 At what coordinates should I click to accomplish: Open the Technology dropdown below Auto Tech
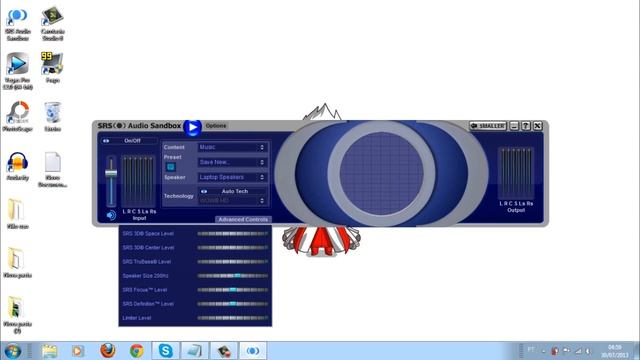(233, 200)
